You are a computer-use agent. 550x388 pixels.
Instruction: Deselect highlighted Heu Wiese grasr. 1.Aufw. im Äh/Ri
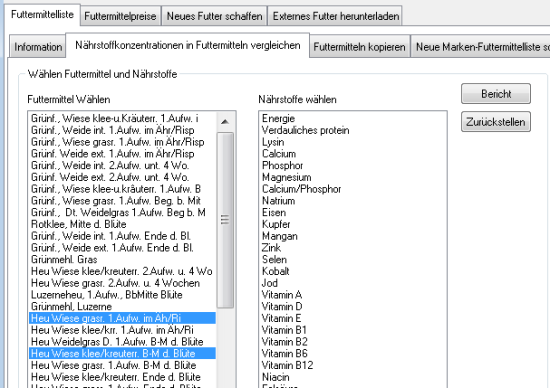pos(122,318)
